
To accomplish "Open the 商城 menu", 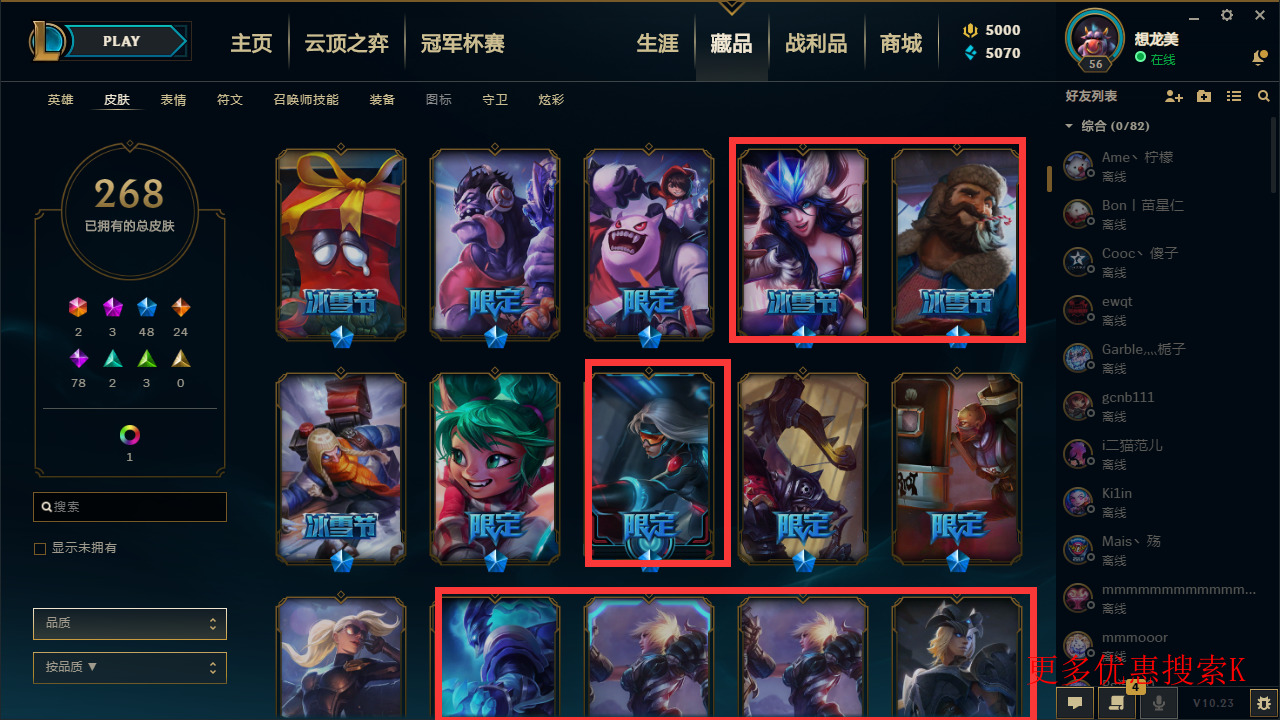I will pos(901,43).
